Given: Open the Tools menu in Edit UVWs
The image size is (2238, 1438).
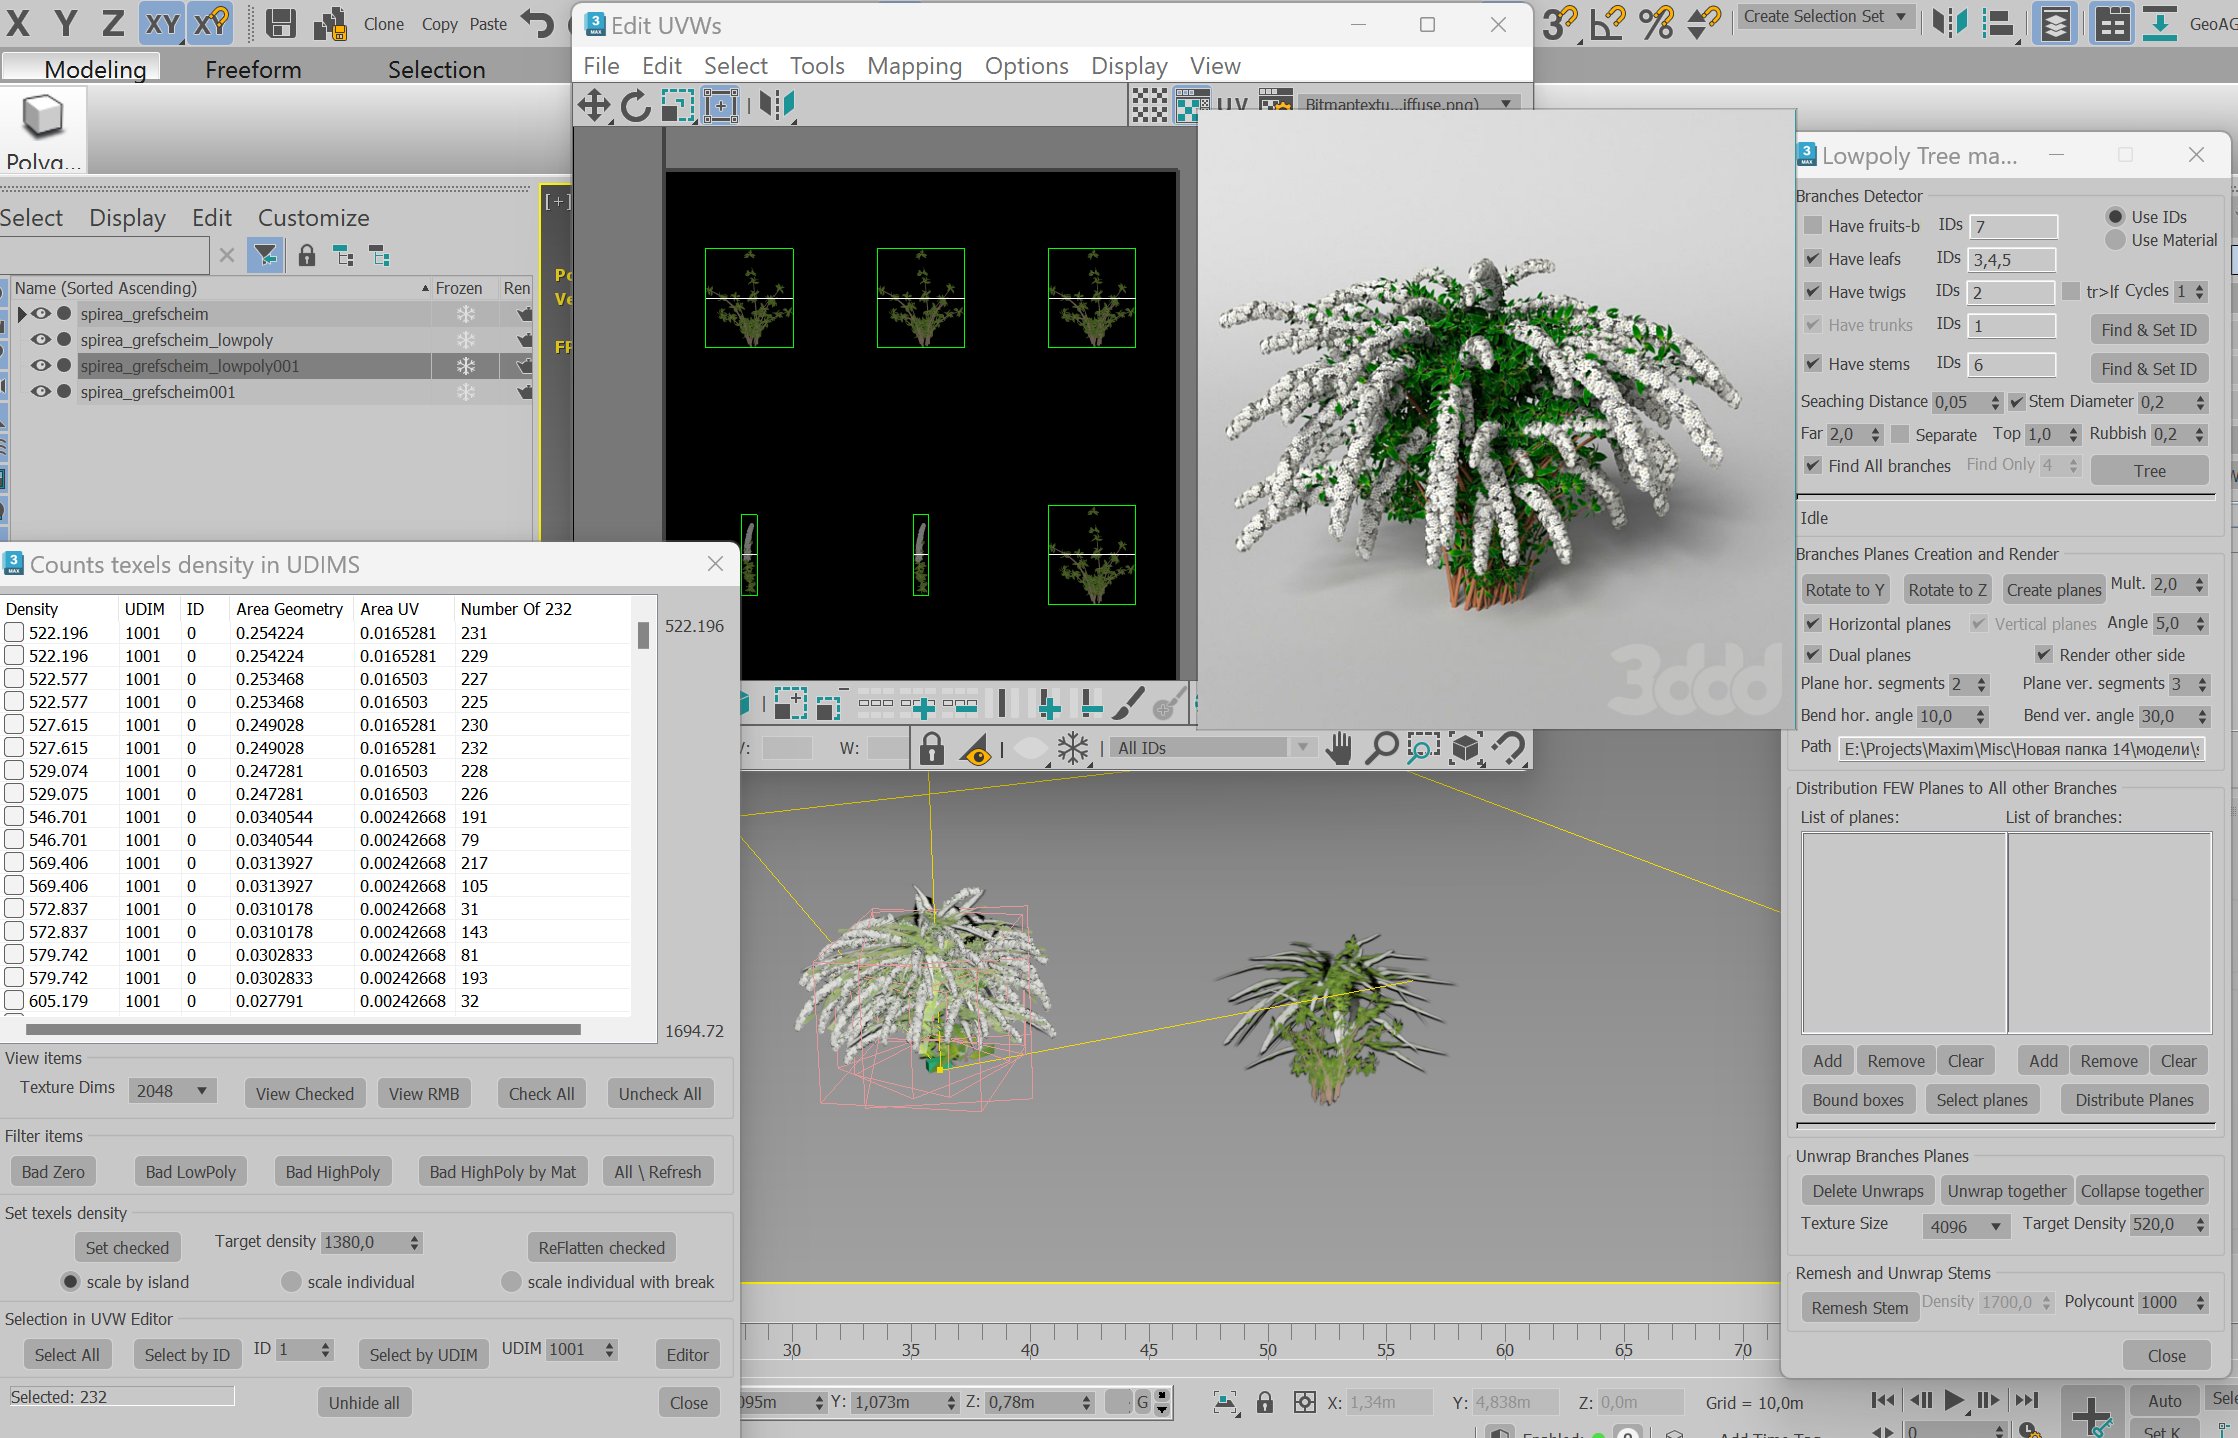Looking at the screenshot, I should pos(817,66).
